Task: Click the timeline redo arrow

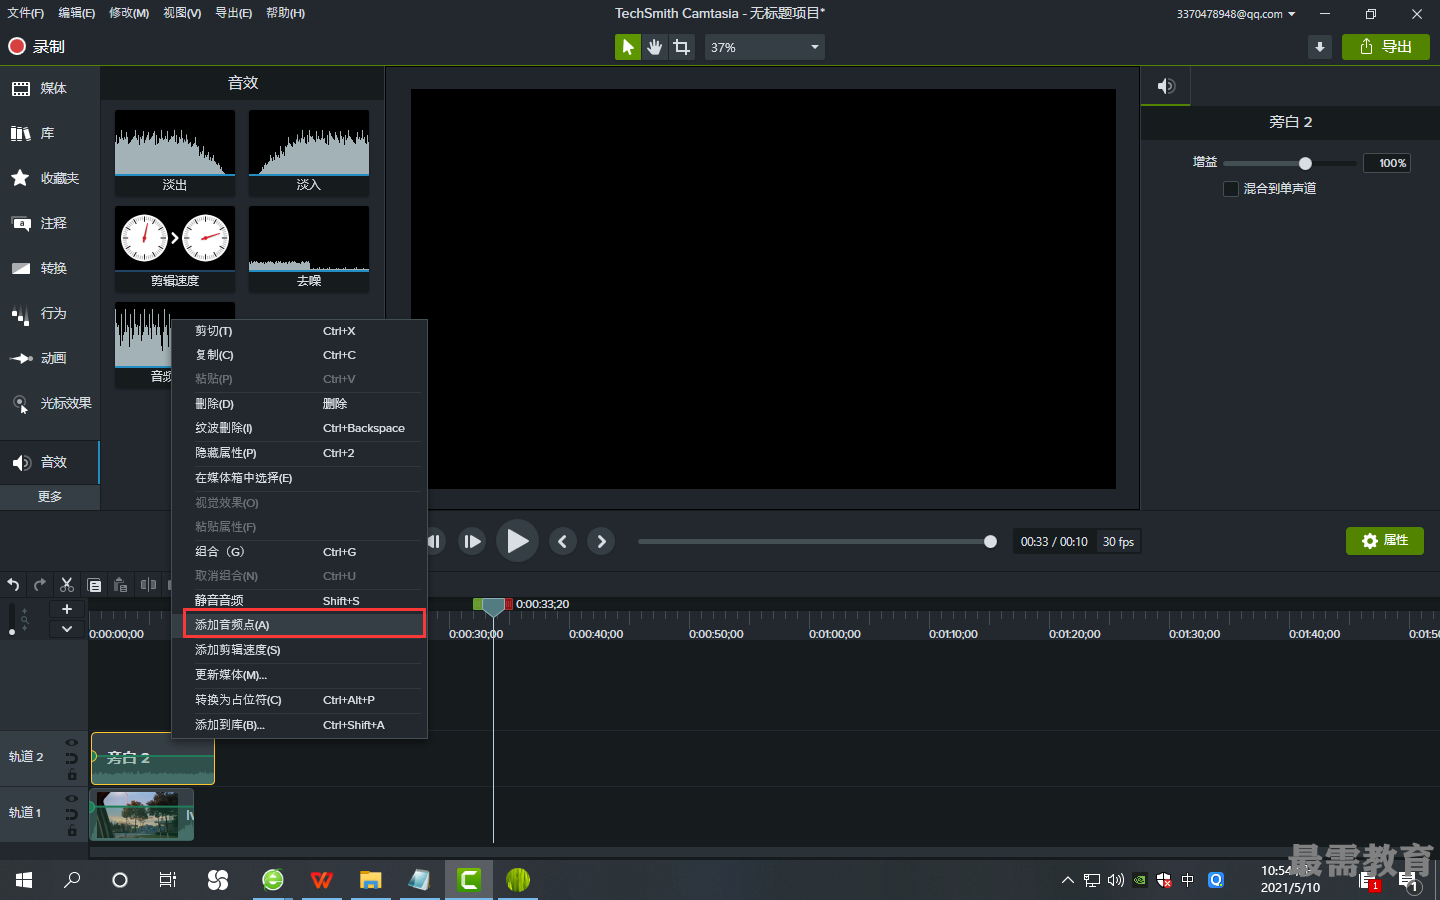Action: tap(40, 585)
